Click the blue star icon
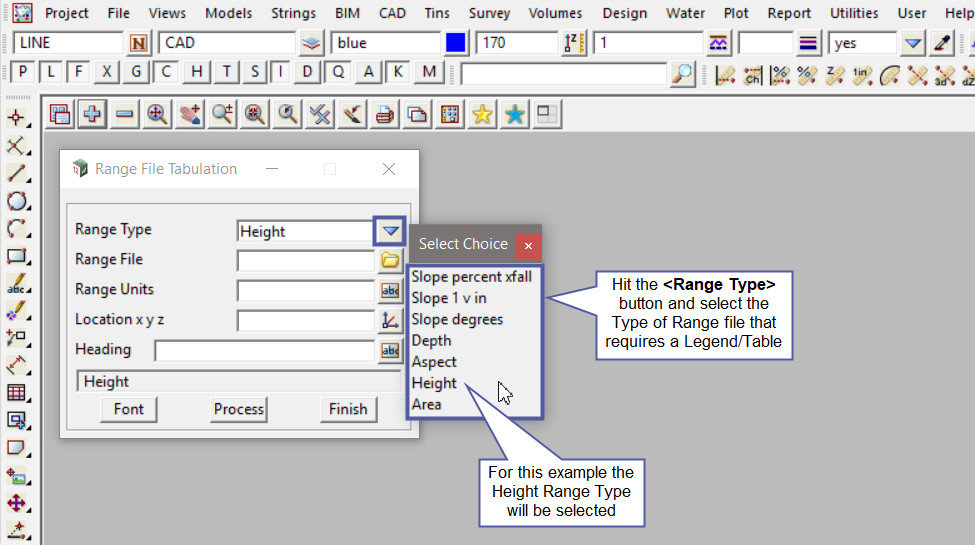Viewport: 975px width, 545px height. pyautogui.click(x=515, y=114)
